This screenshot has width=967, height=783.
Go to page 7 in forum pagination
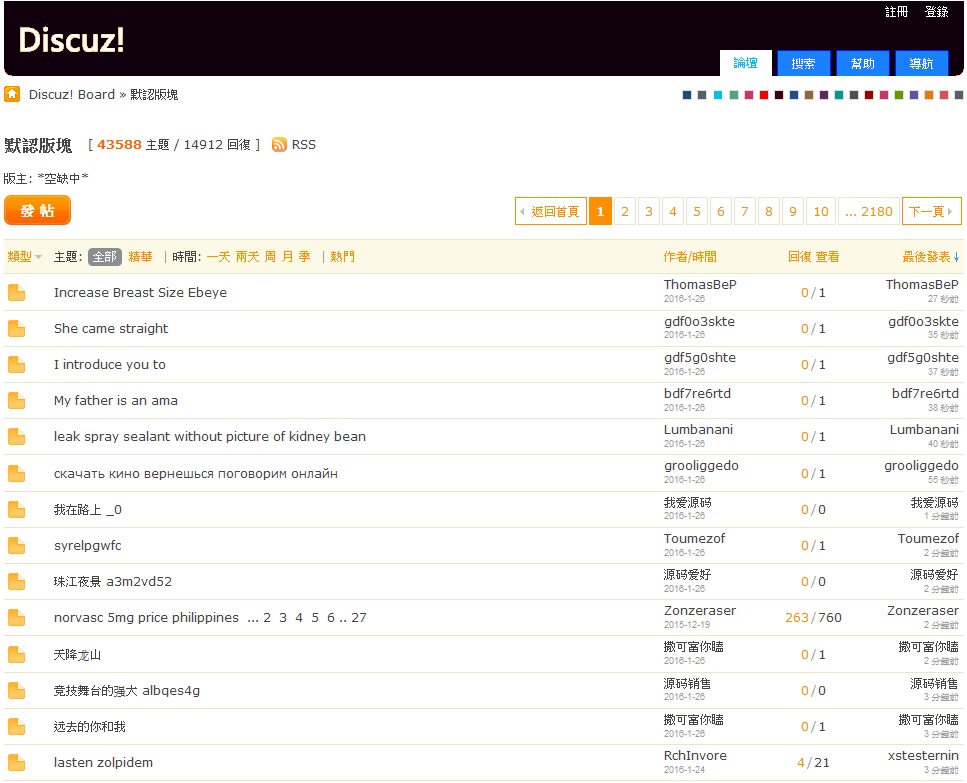[745, 211]
